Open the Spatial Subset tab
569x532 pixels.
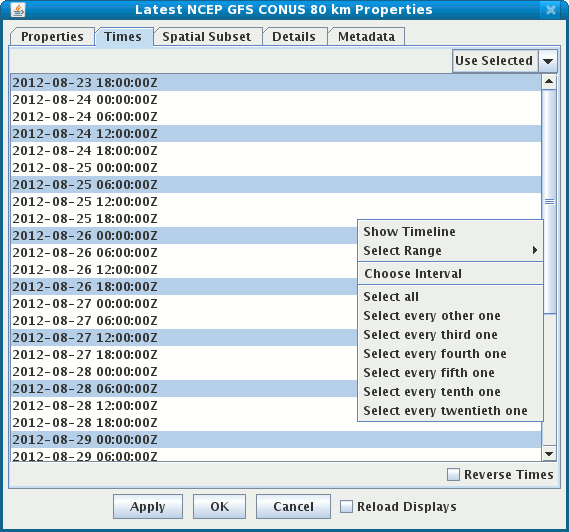click(207, 37)
